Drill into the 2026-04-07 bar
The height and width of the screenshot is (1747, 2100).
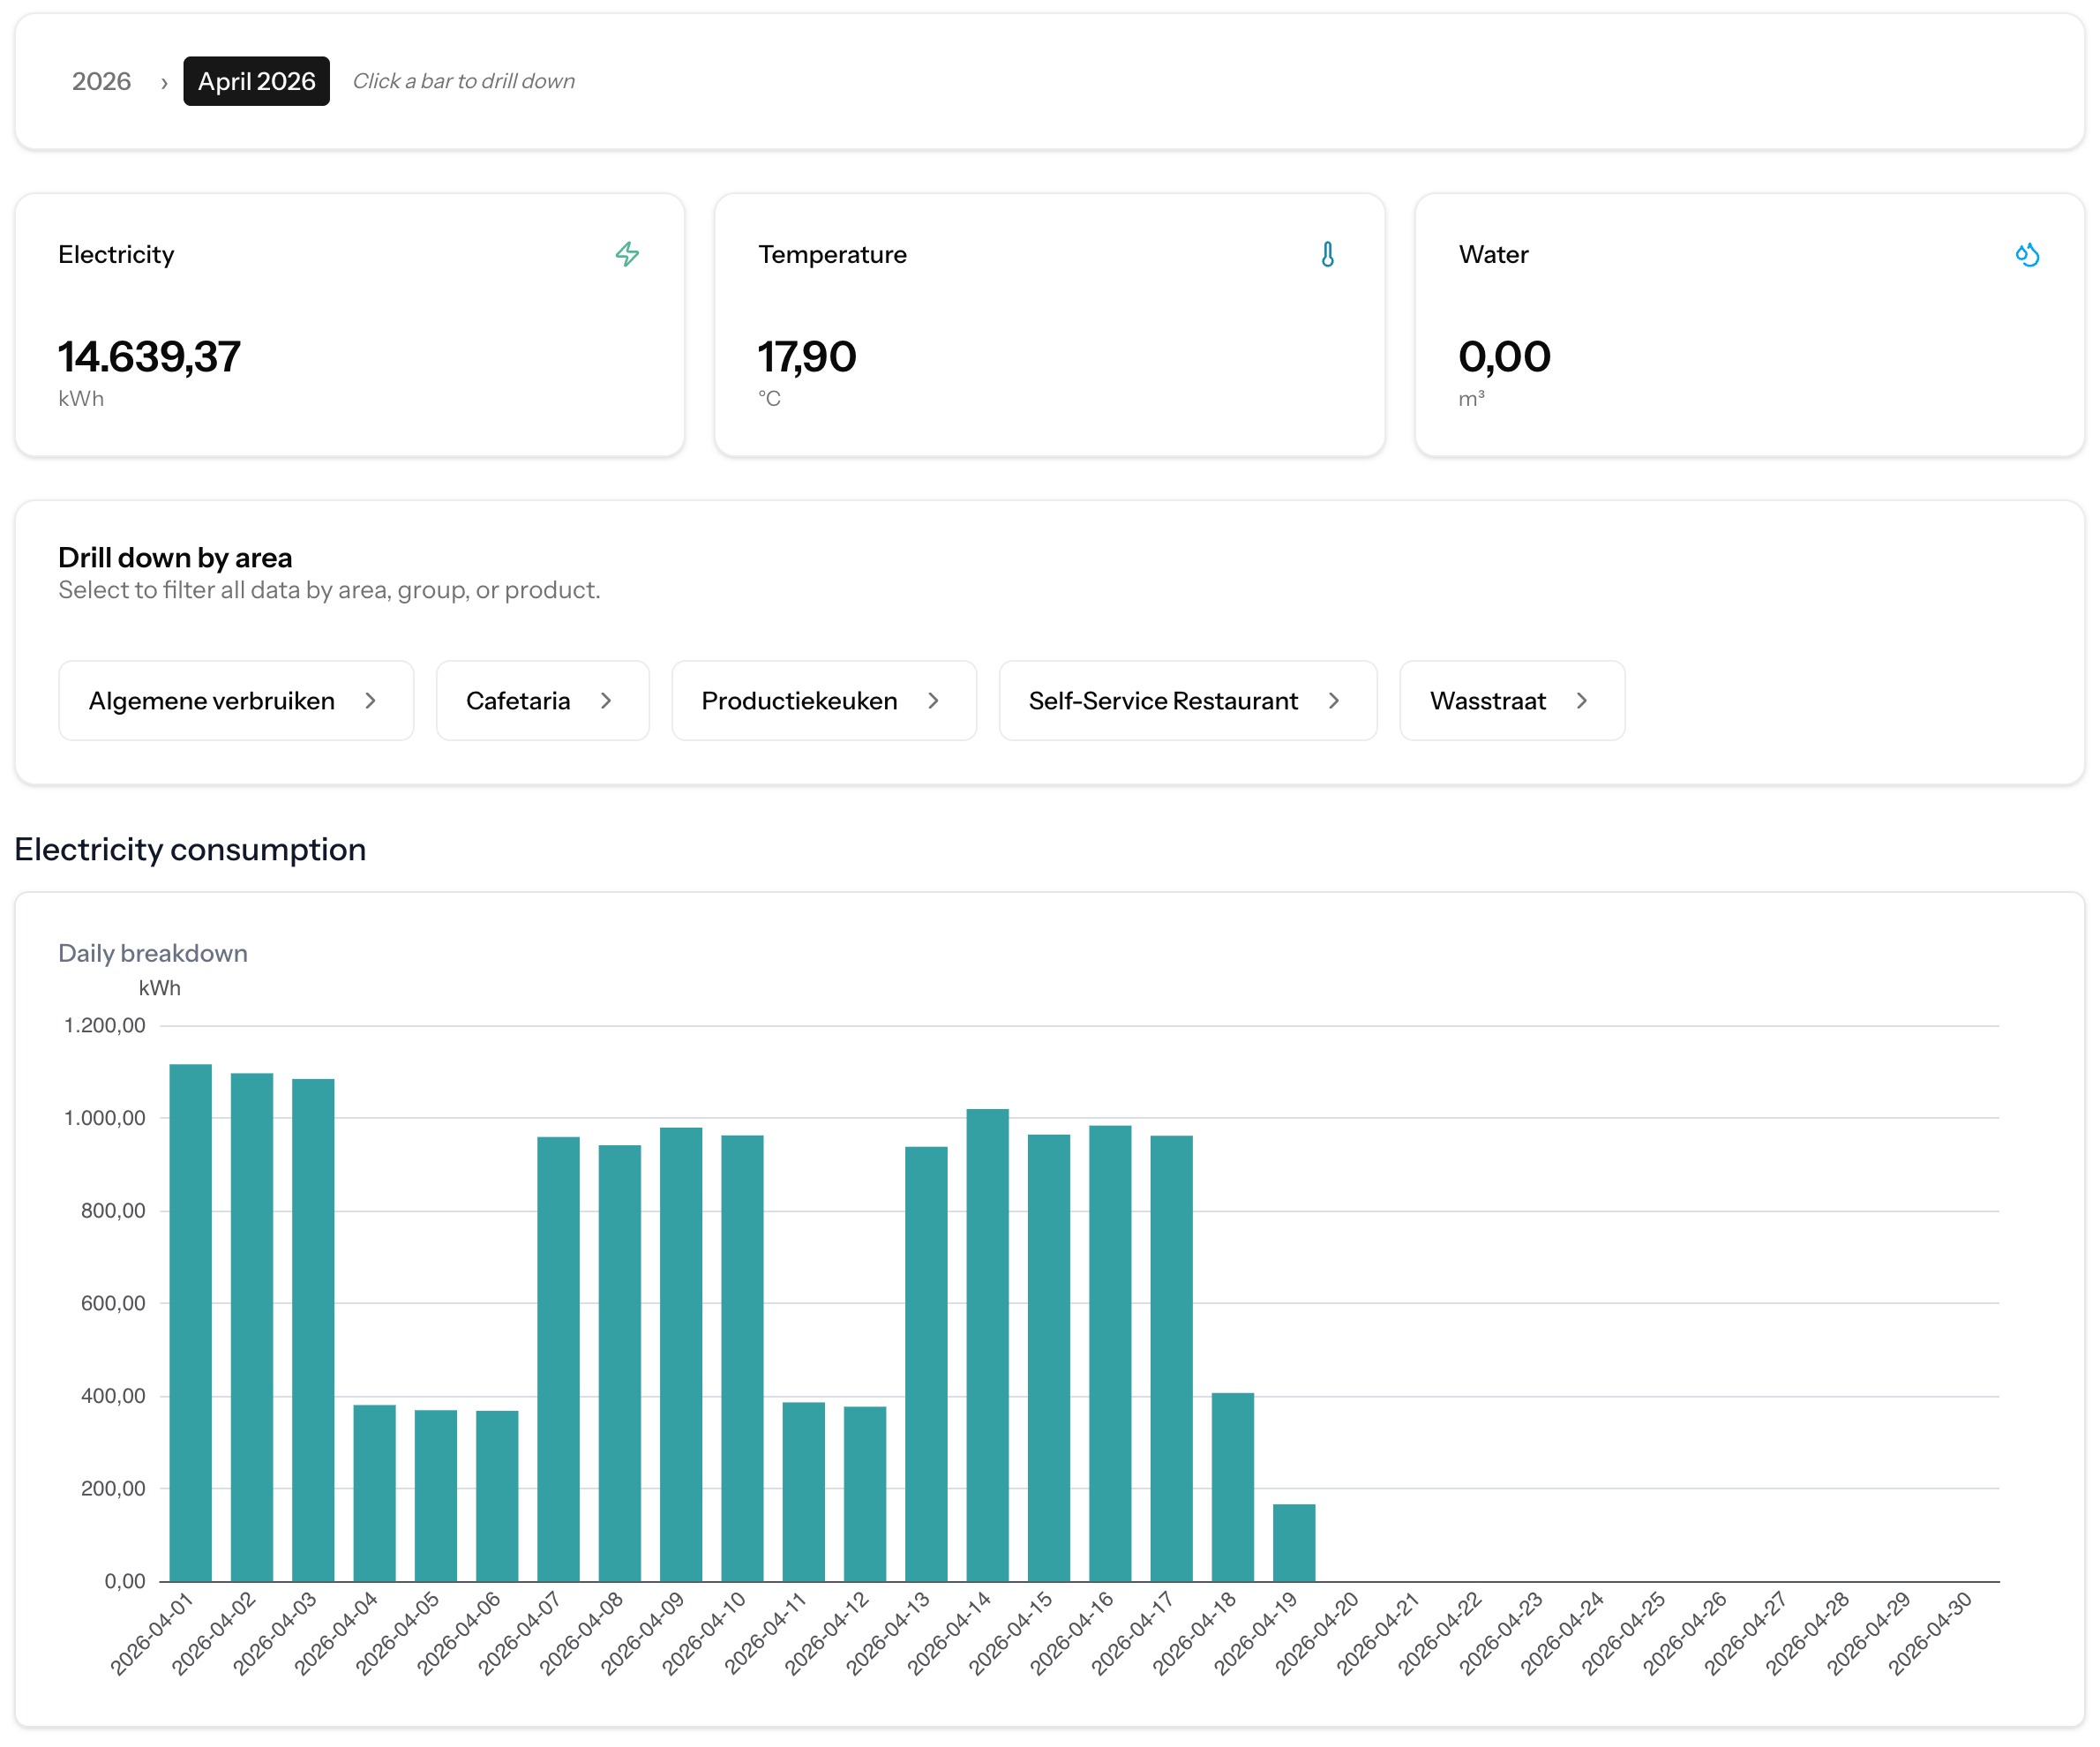point(558,1359)
